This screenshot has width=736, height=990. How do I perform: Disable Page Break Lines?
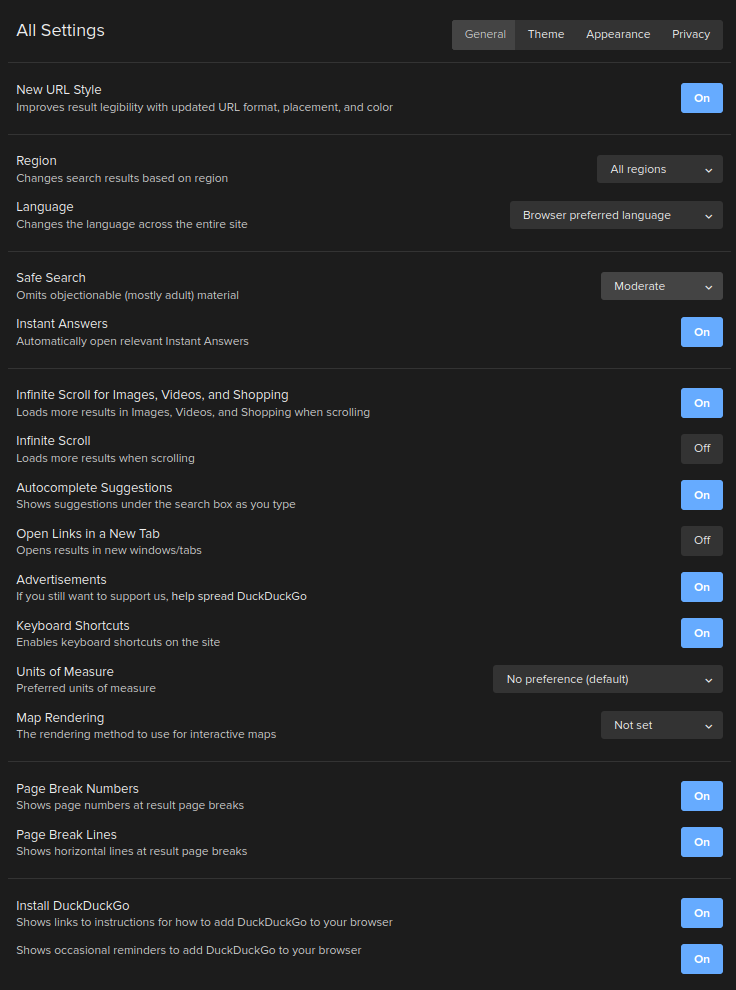(x=701, y=842)
